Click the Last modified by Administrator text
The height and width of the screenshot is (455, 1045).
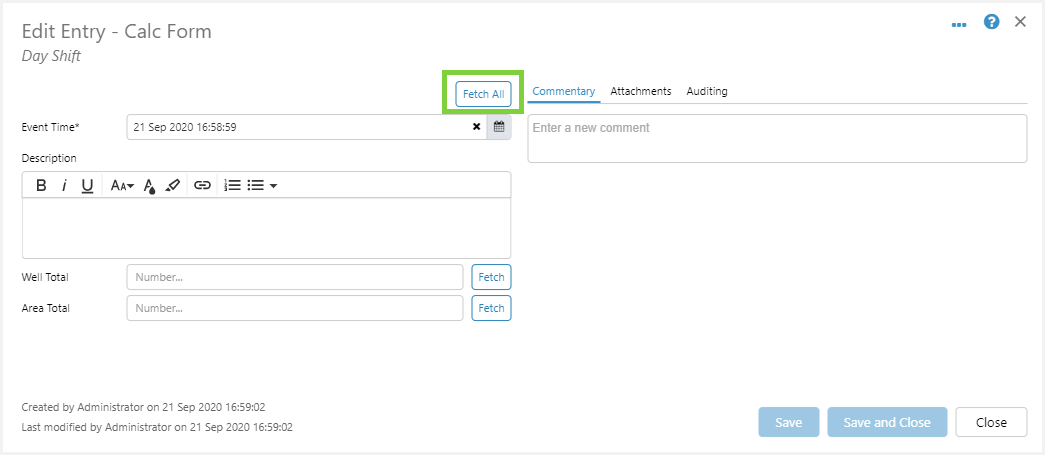[157, 427]
